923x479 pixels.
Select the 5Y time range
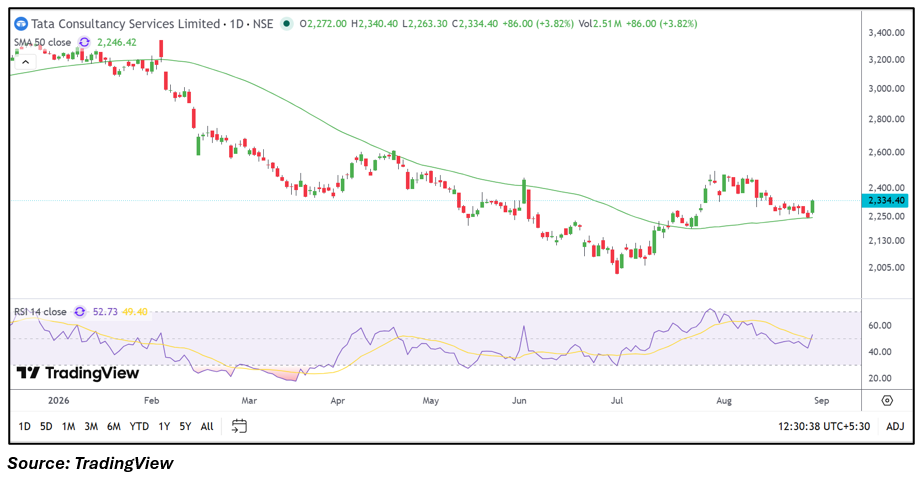pyautogui.click(x=185, y=427)
